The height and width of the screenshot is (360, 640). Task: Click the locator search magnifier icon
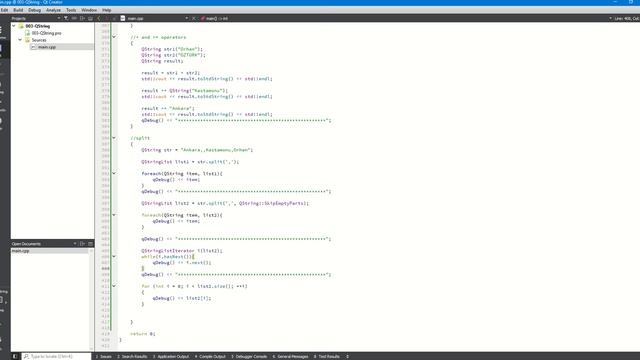[x=26, y=356]
